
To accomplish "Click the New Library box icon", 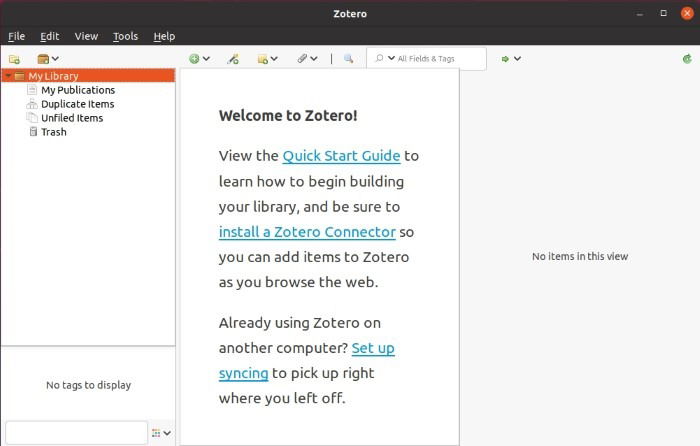I will click(x=43, y=59).
